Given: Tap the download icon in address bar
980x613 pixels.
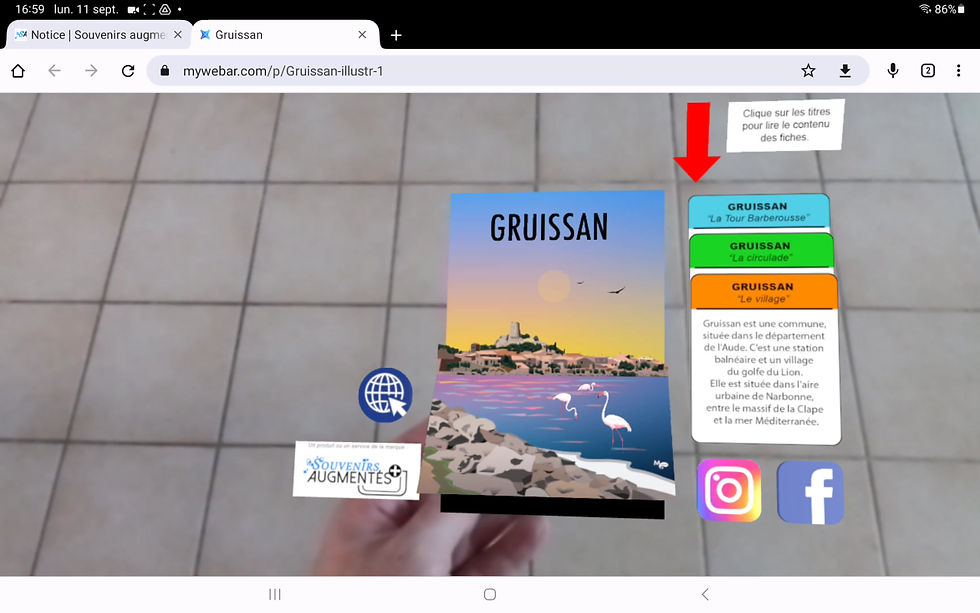Looking at the screenshot, I should pos(845,71).
